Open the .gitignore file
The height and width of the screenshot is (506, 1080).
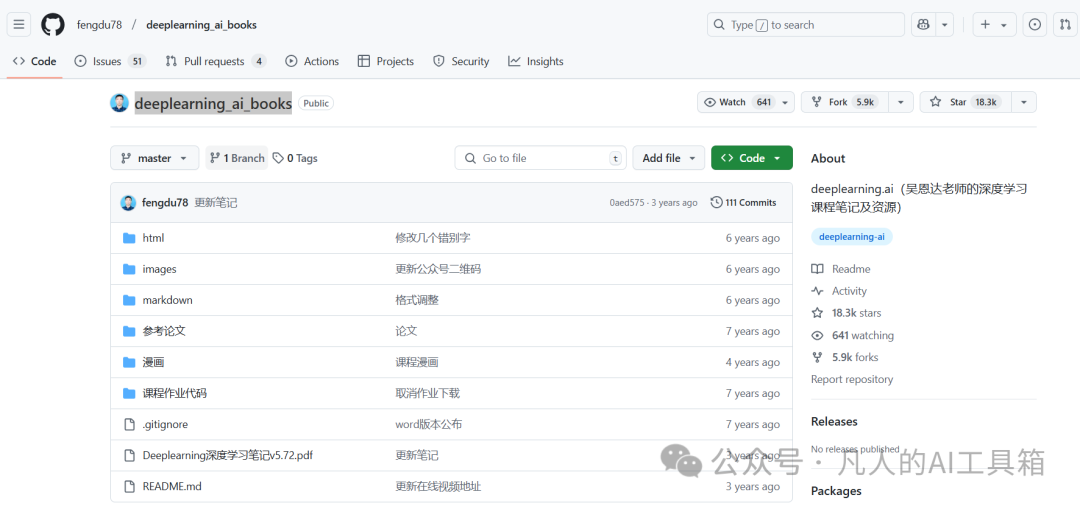pyautogui.click(x=165, y=424)
